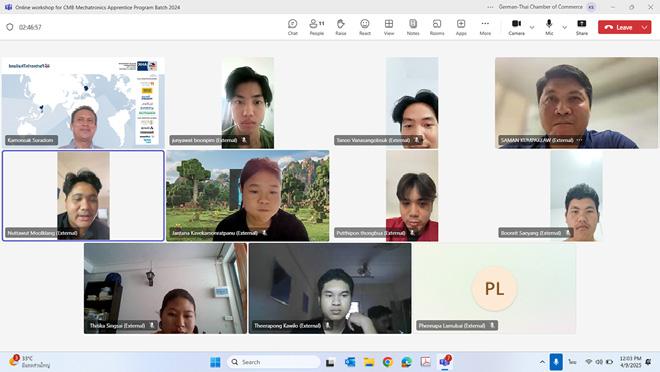
Task: Toggle the taskbar microphone indicator
Action: (556, 362)
